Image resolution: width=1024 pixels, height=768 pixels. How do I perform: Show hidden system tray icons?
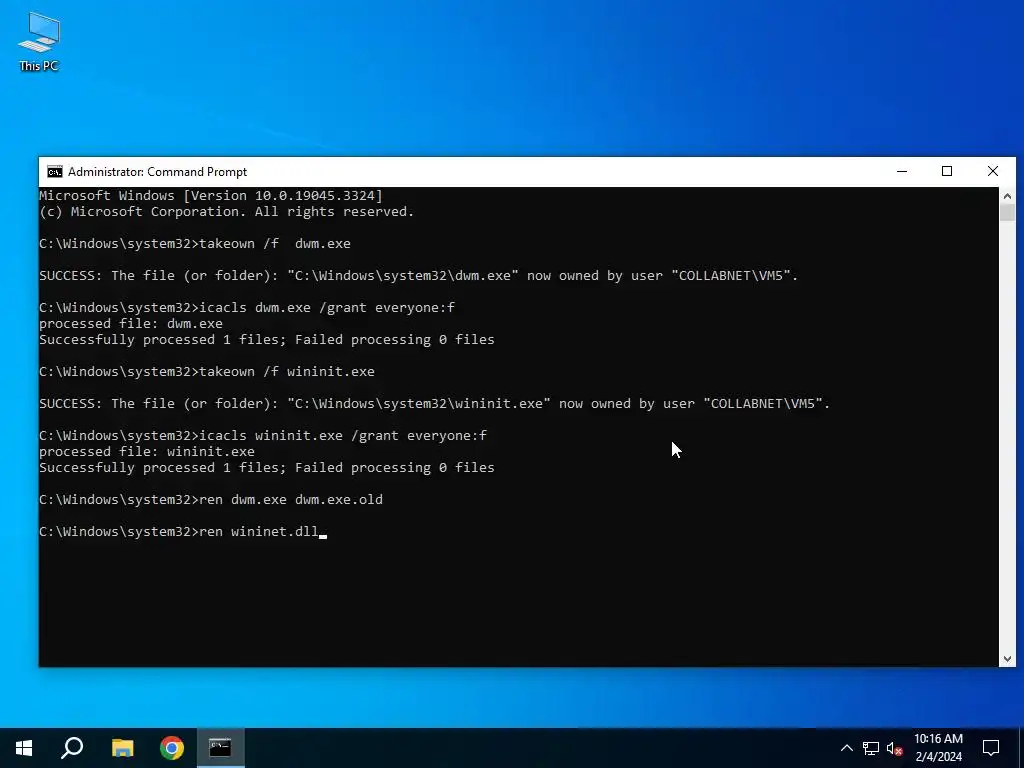[846, 748]
